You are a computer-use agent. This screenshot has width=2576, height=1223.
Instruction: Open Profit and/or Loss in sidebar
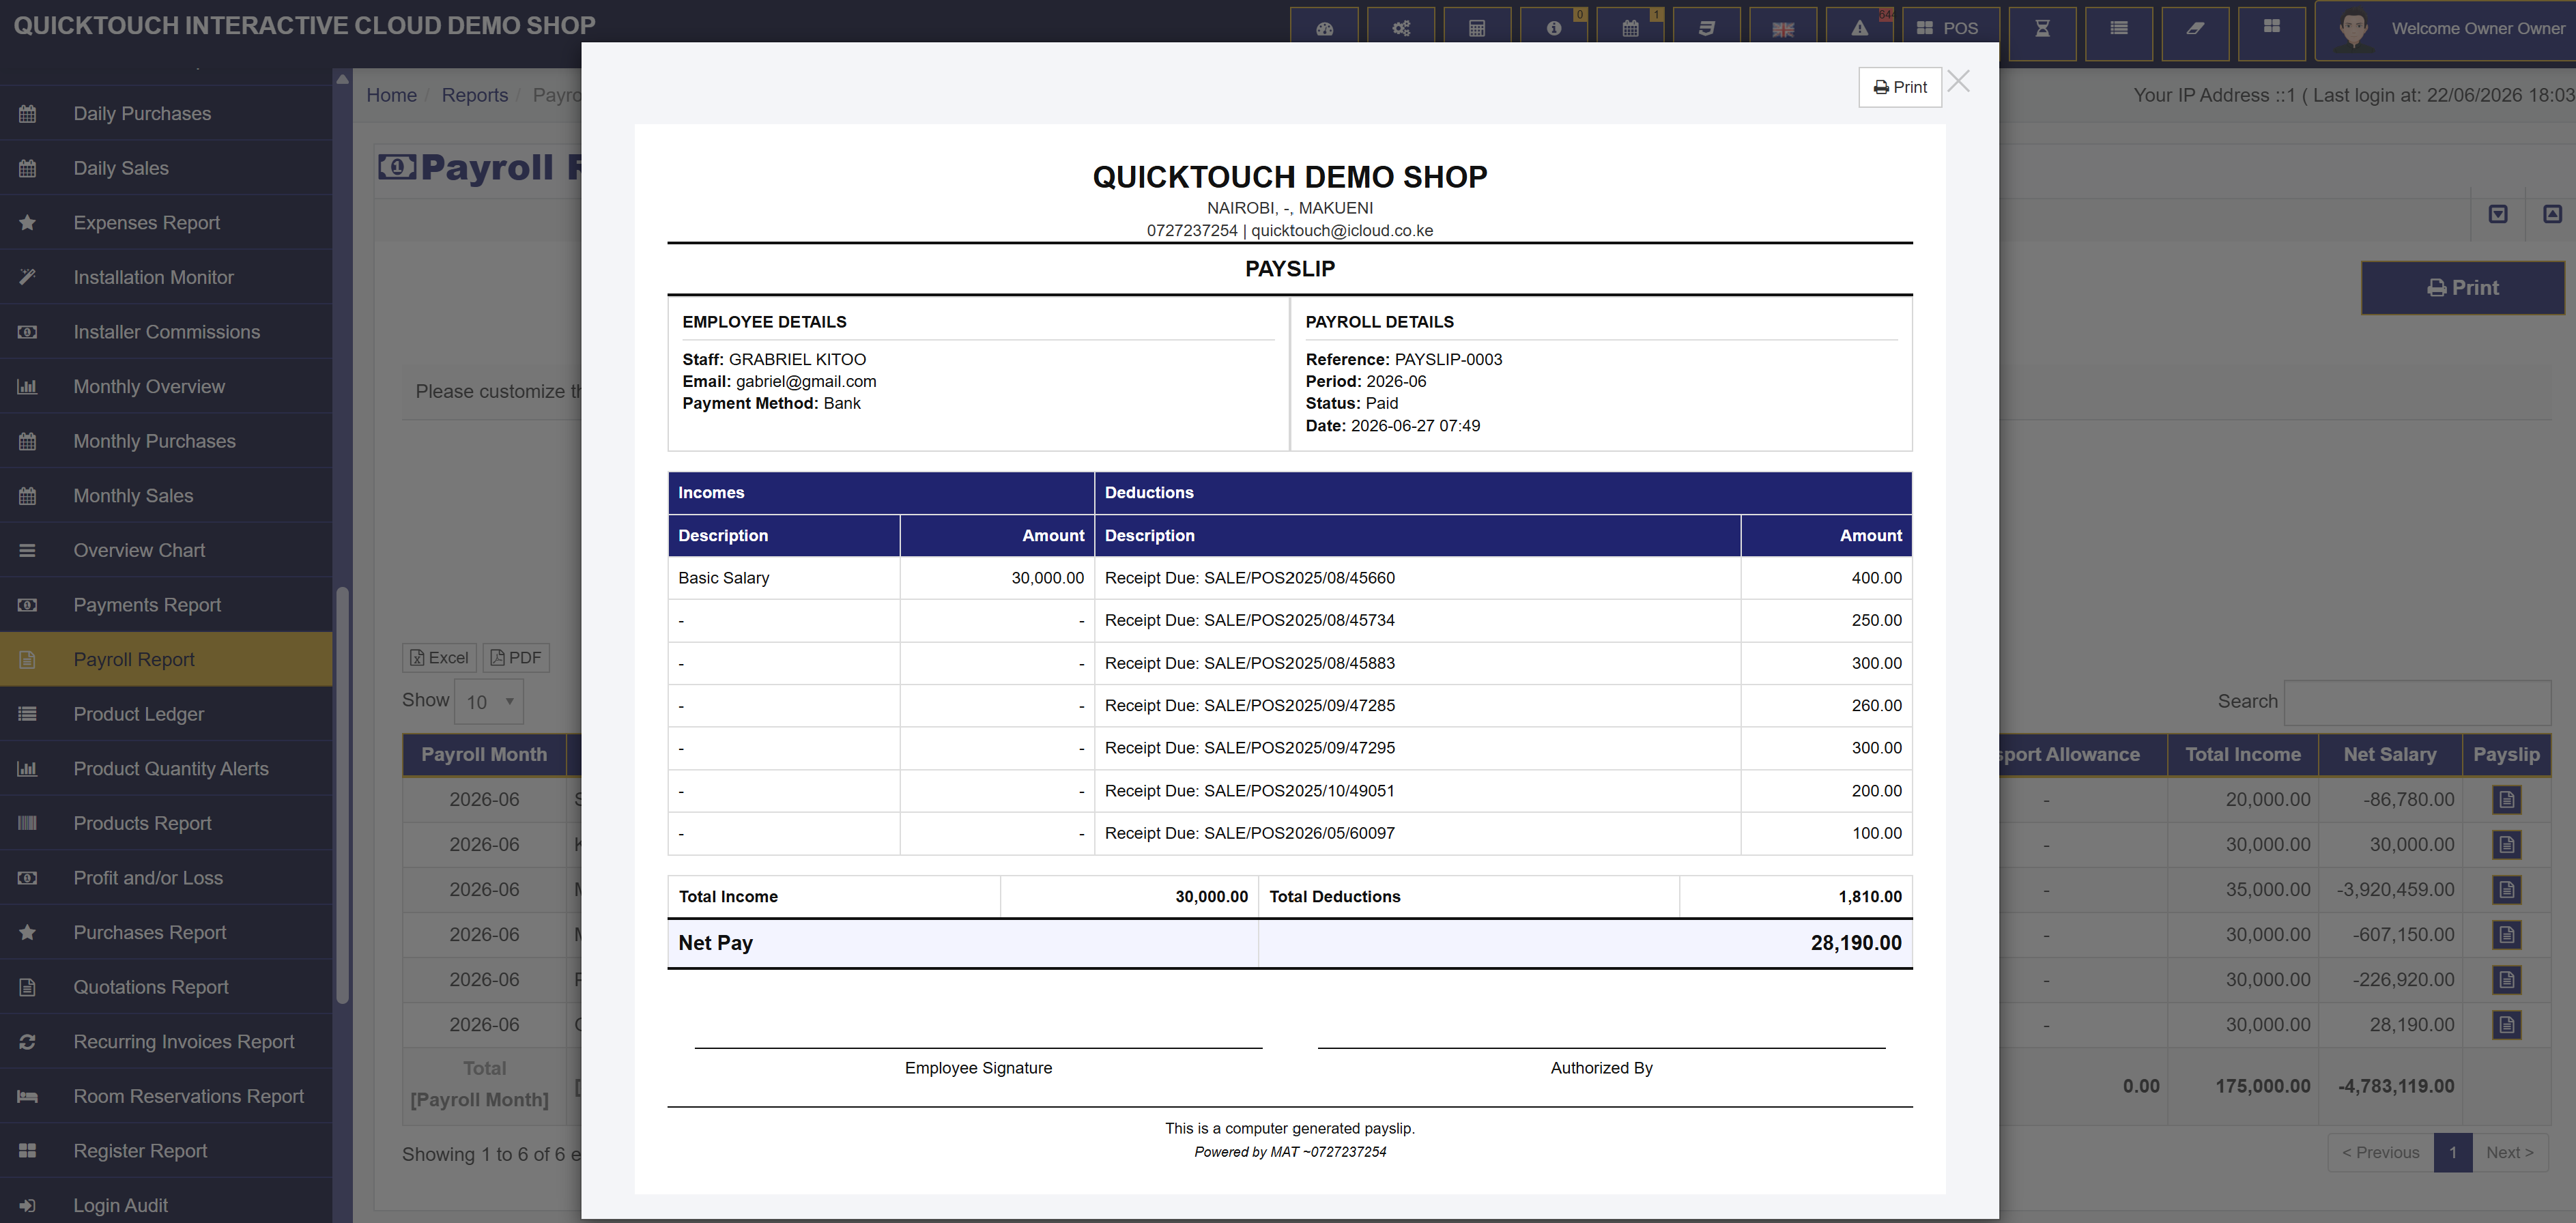[x=166, y=878]
